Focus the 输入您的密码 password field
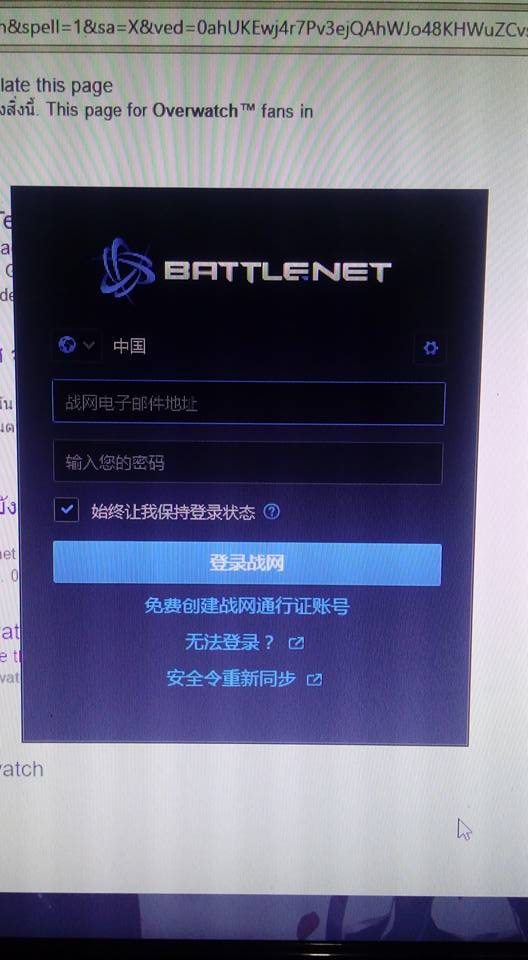528x960 pixels. (247, 462)
